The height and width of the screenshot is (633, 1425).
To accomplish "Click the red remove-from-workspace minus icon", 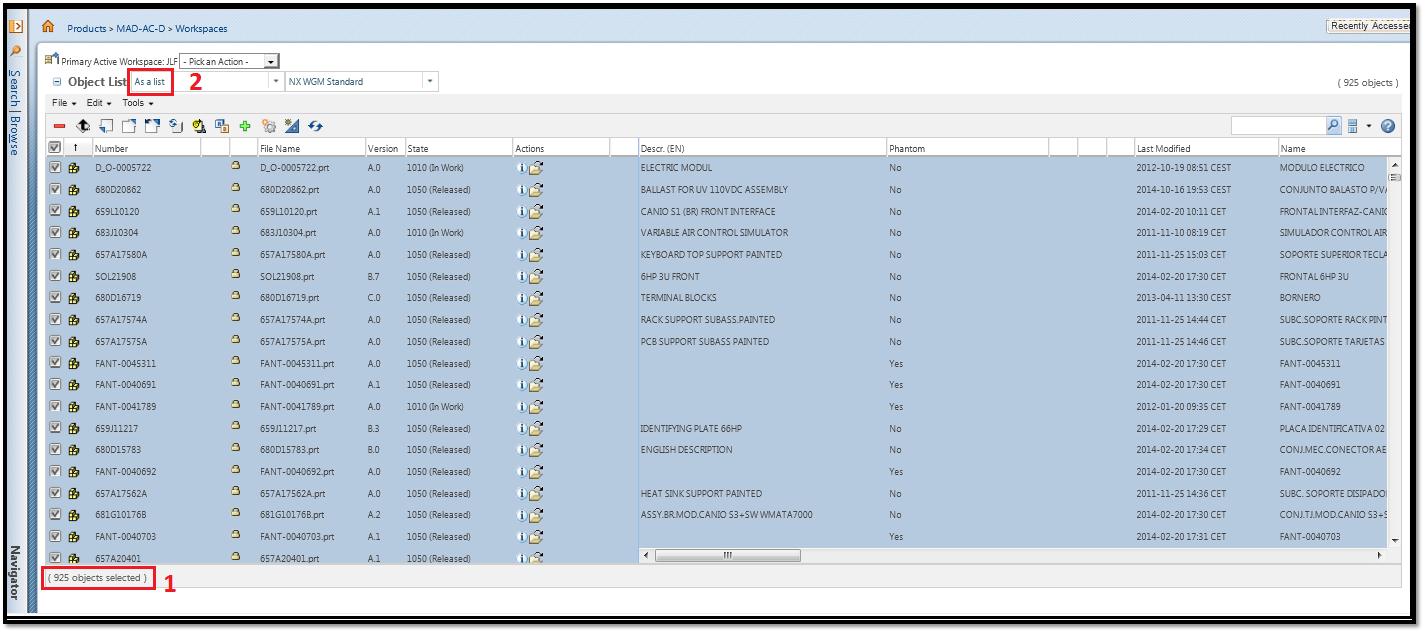I will [x=60, y=126].
